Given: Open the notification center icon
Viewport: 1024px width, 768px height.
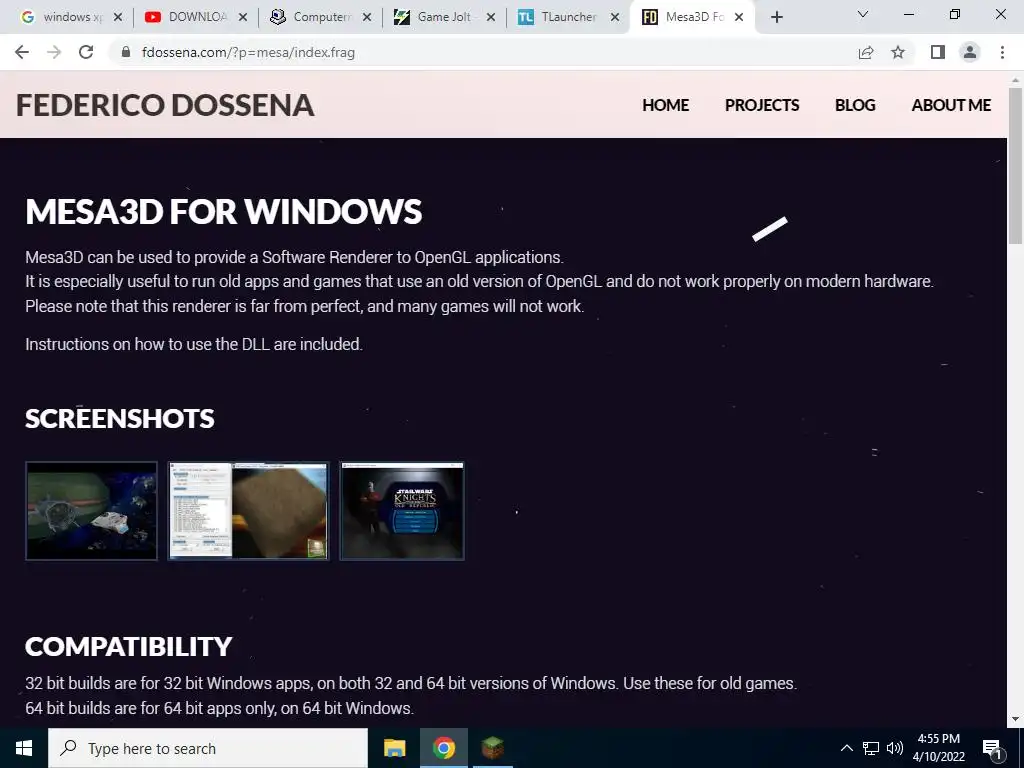Looking at the screenshot, I should tap(993, 748).
